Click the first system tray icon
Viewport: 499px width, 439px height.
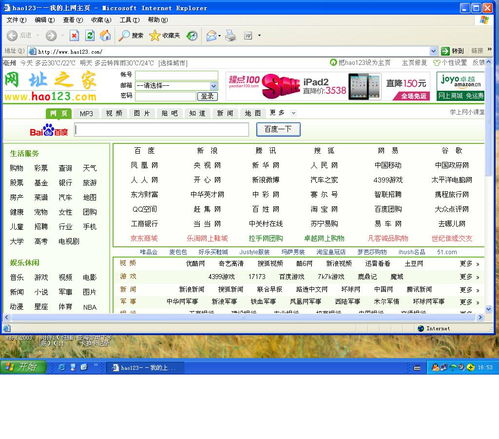(x=435, y=367)
